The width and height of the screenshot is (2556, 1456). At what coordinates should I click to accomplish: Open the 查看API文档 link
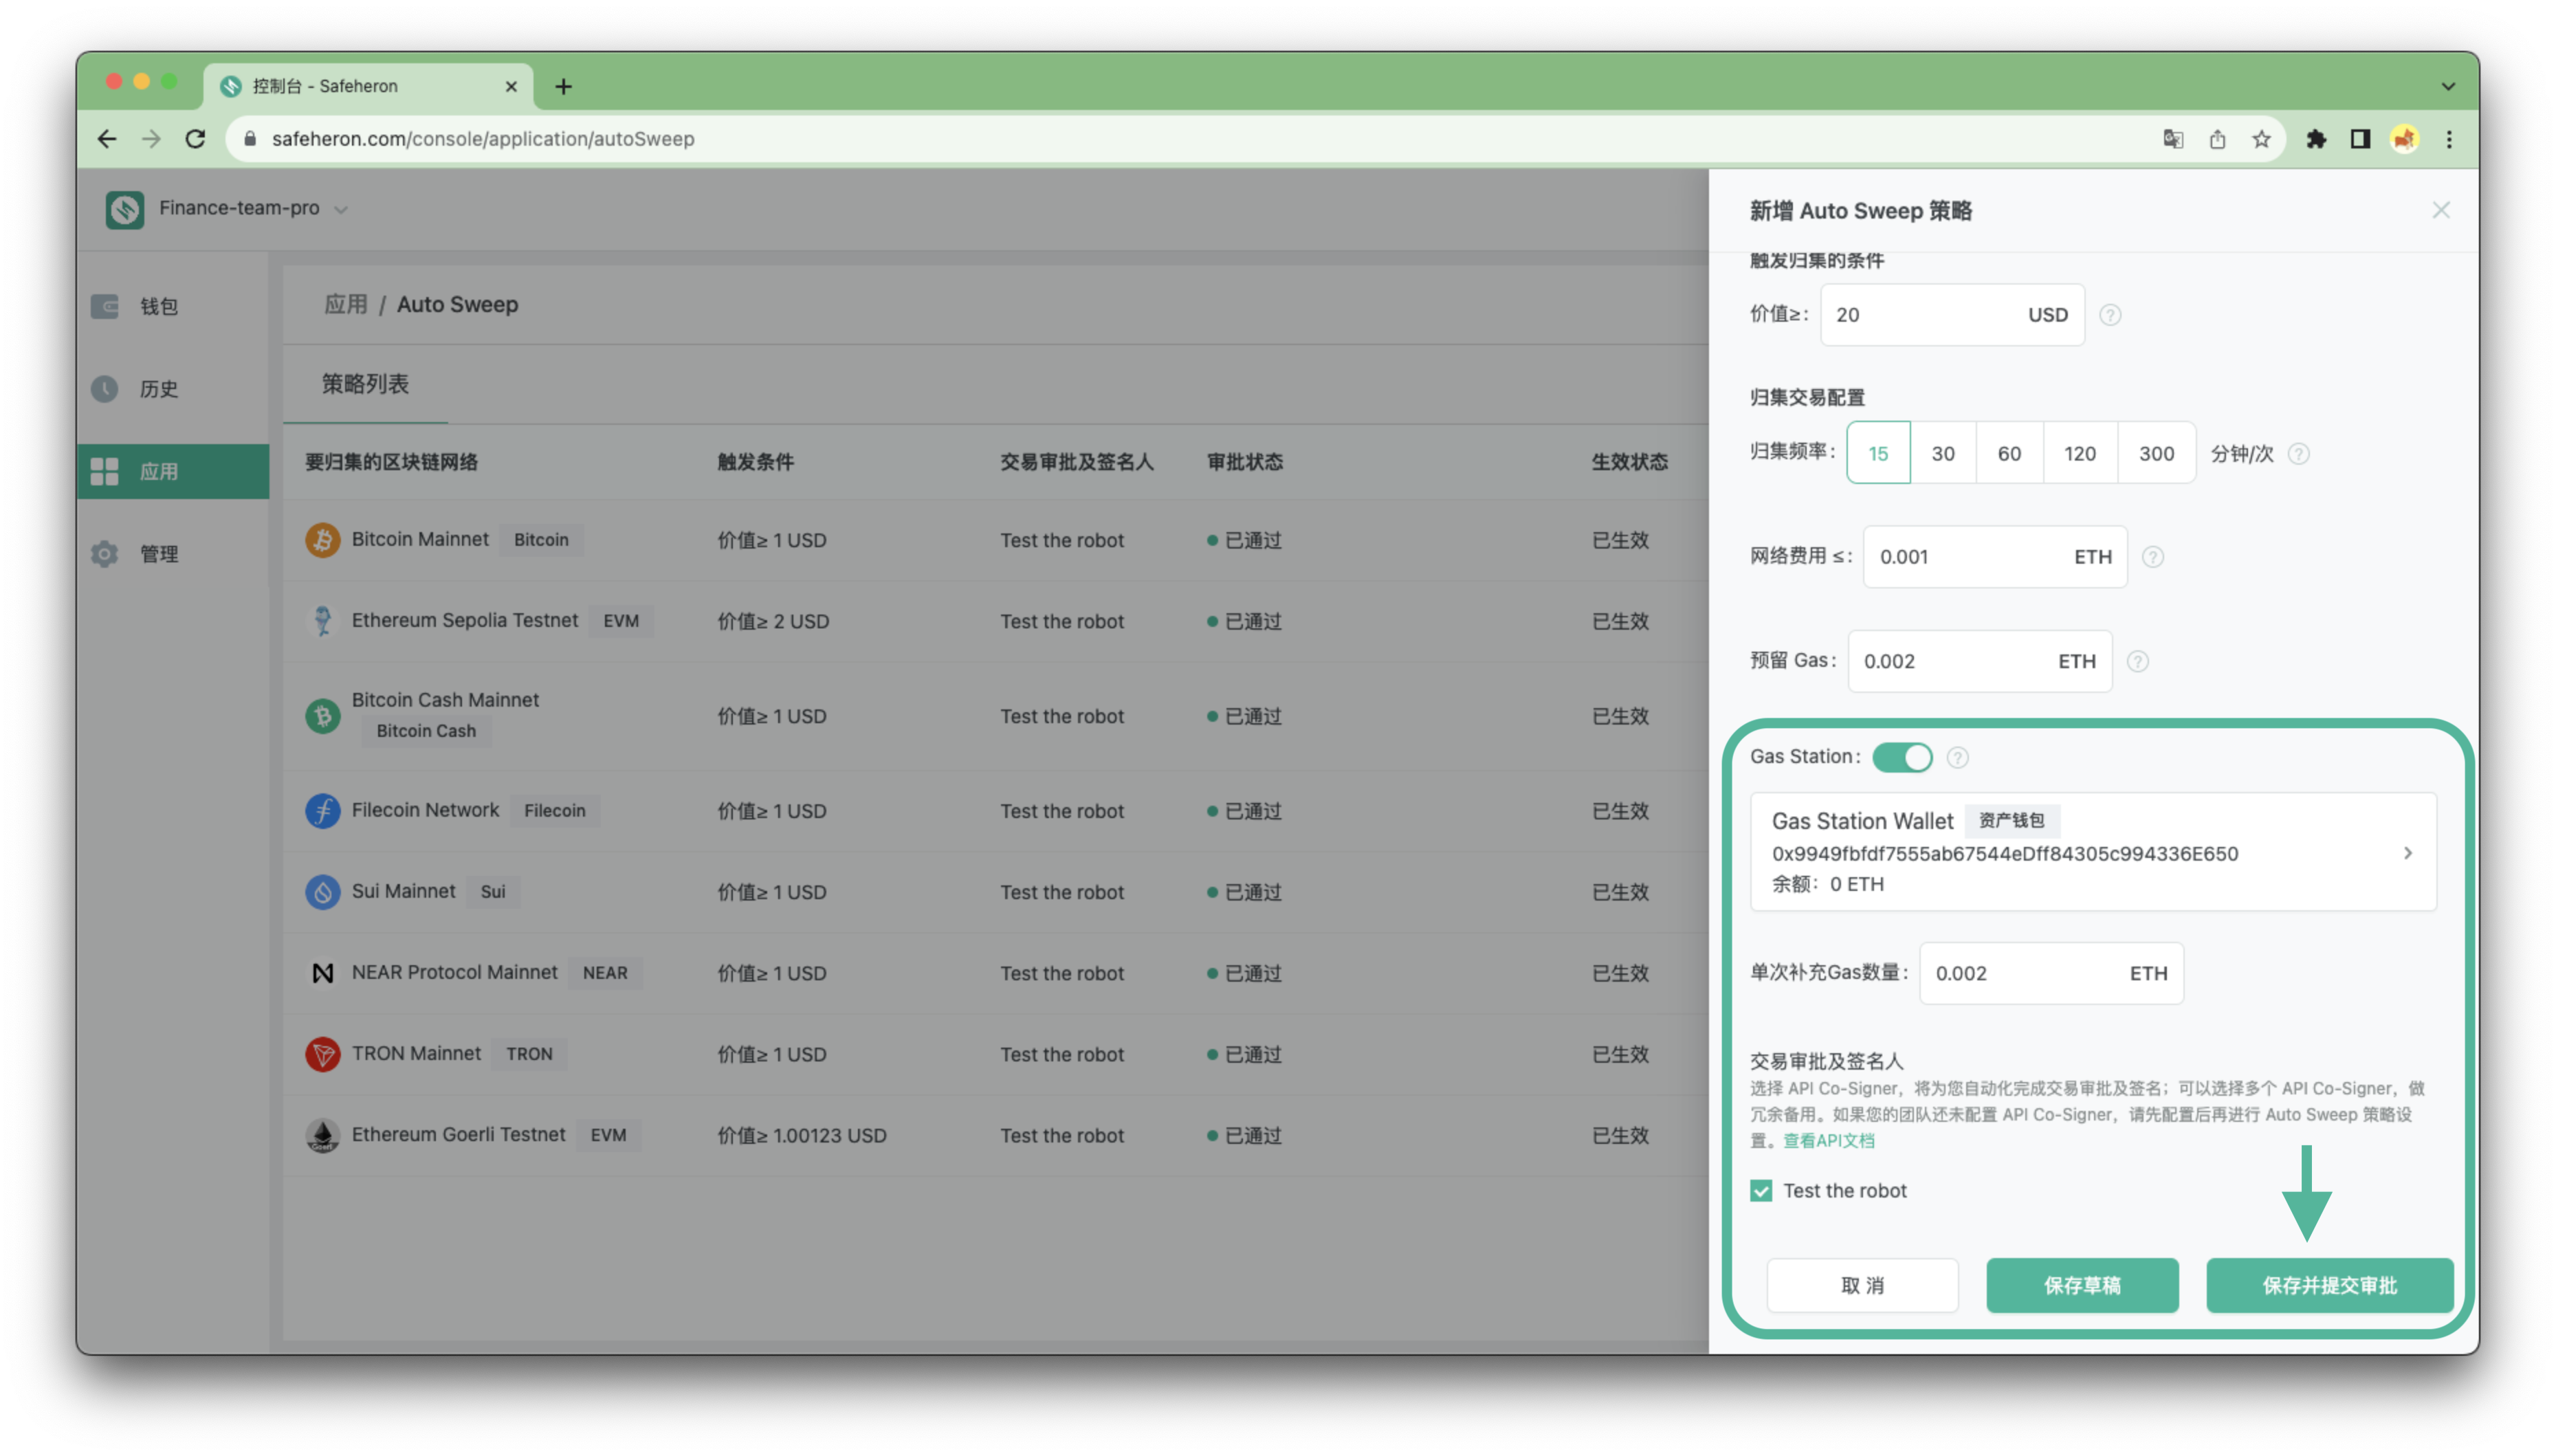click(1828, 1141)
